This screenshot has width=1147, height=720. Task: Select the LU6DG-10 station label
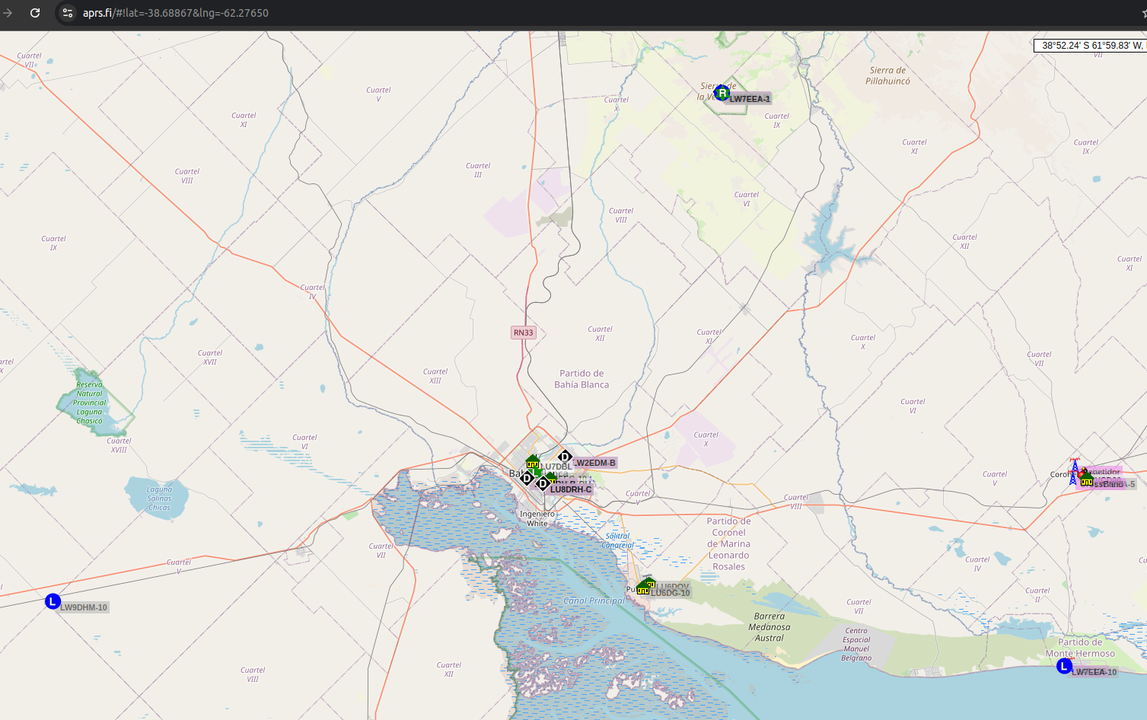click(670, 593)
